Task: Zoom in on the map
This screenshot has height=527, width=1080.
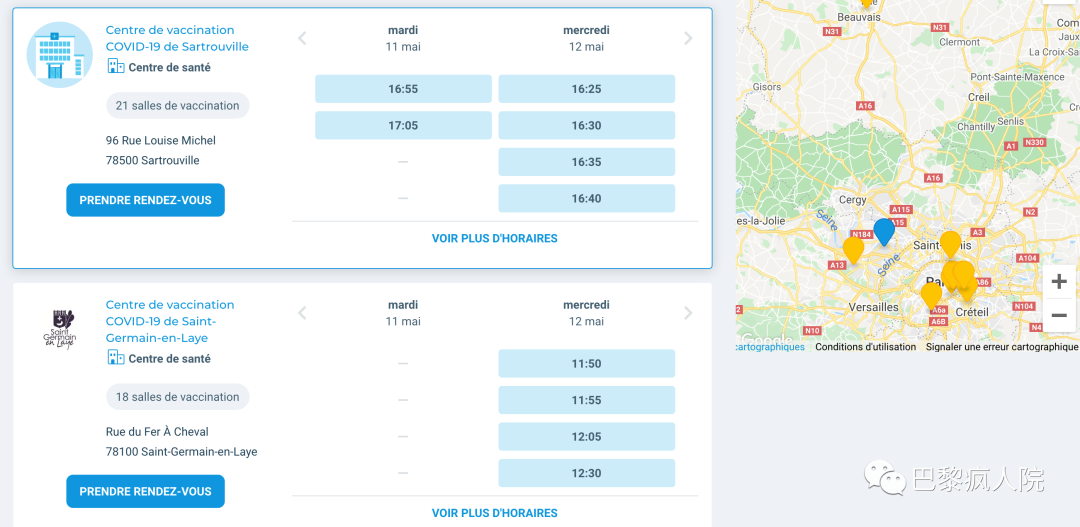Action: tap(1059, 282)
